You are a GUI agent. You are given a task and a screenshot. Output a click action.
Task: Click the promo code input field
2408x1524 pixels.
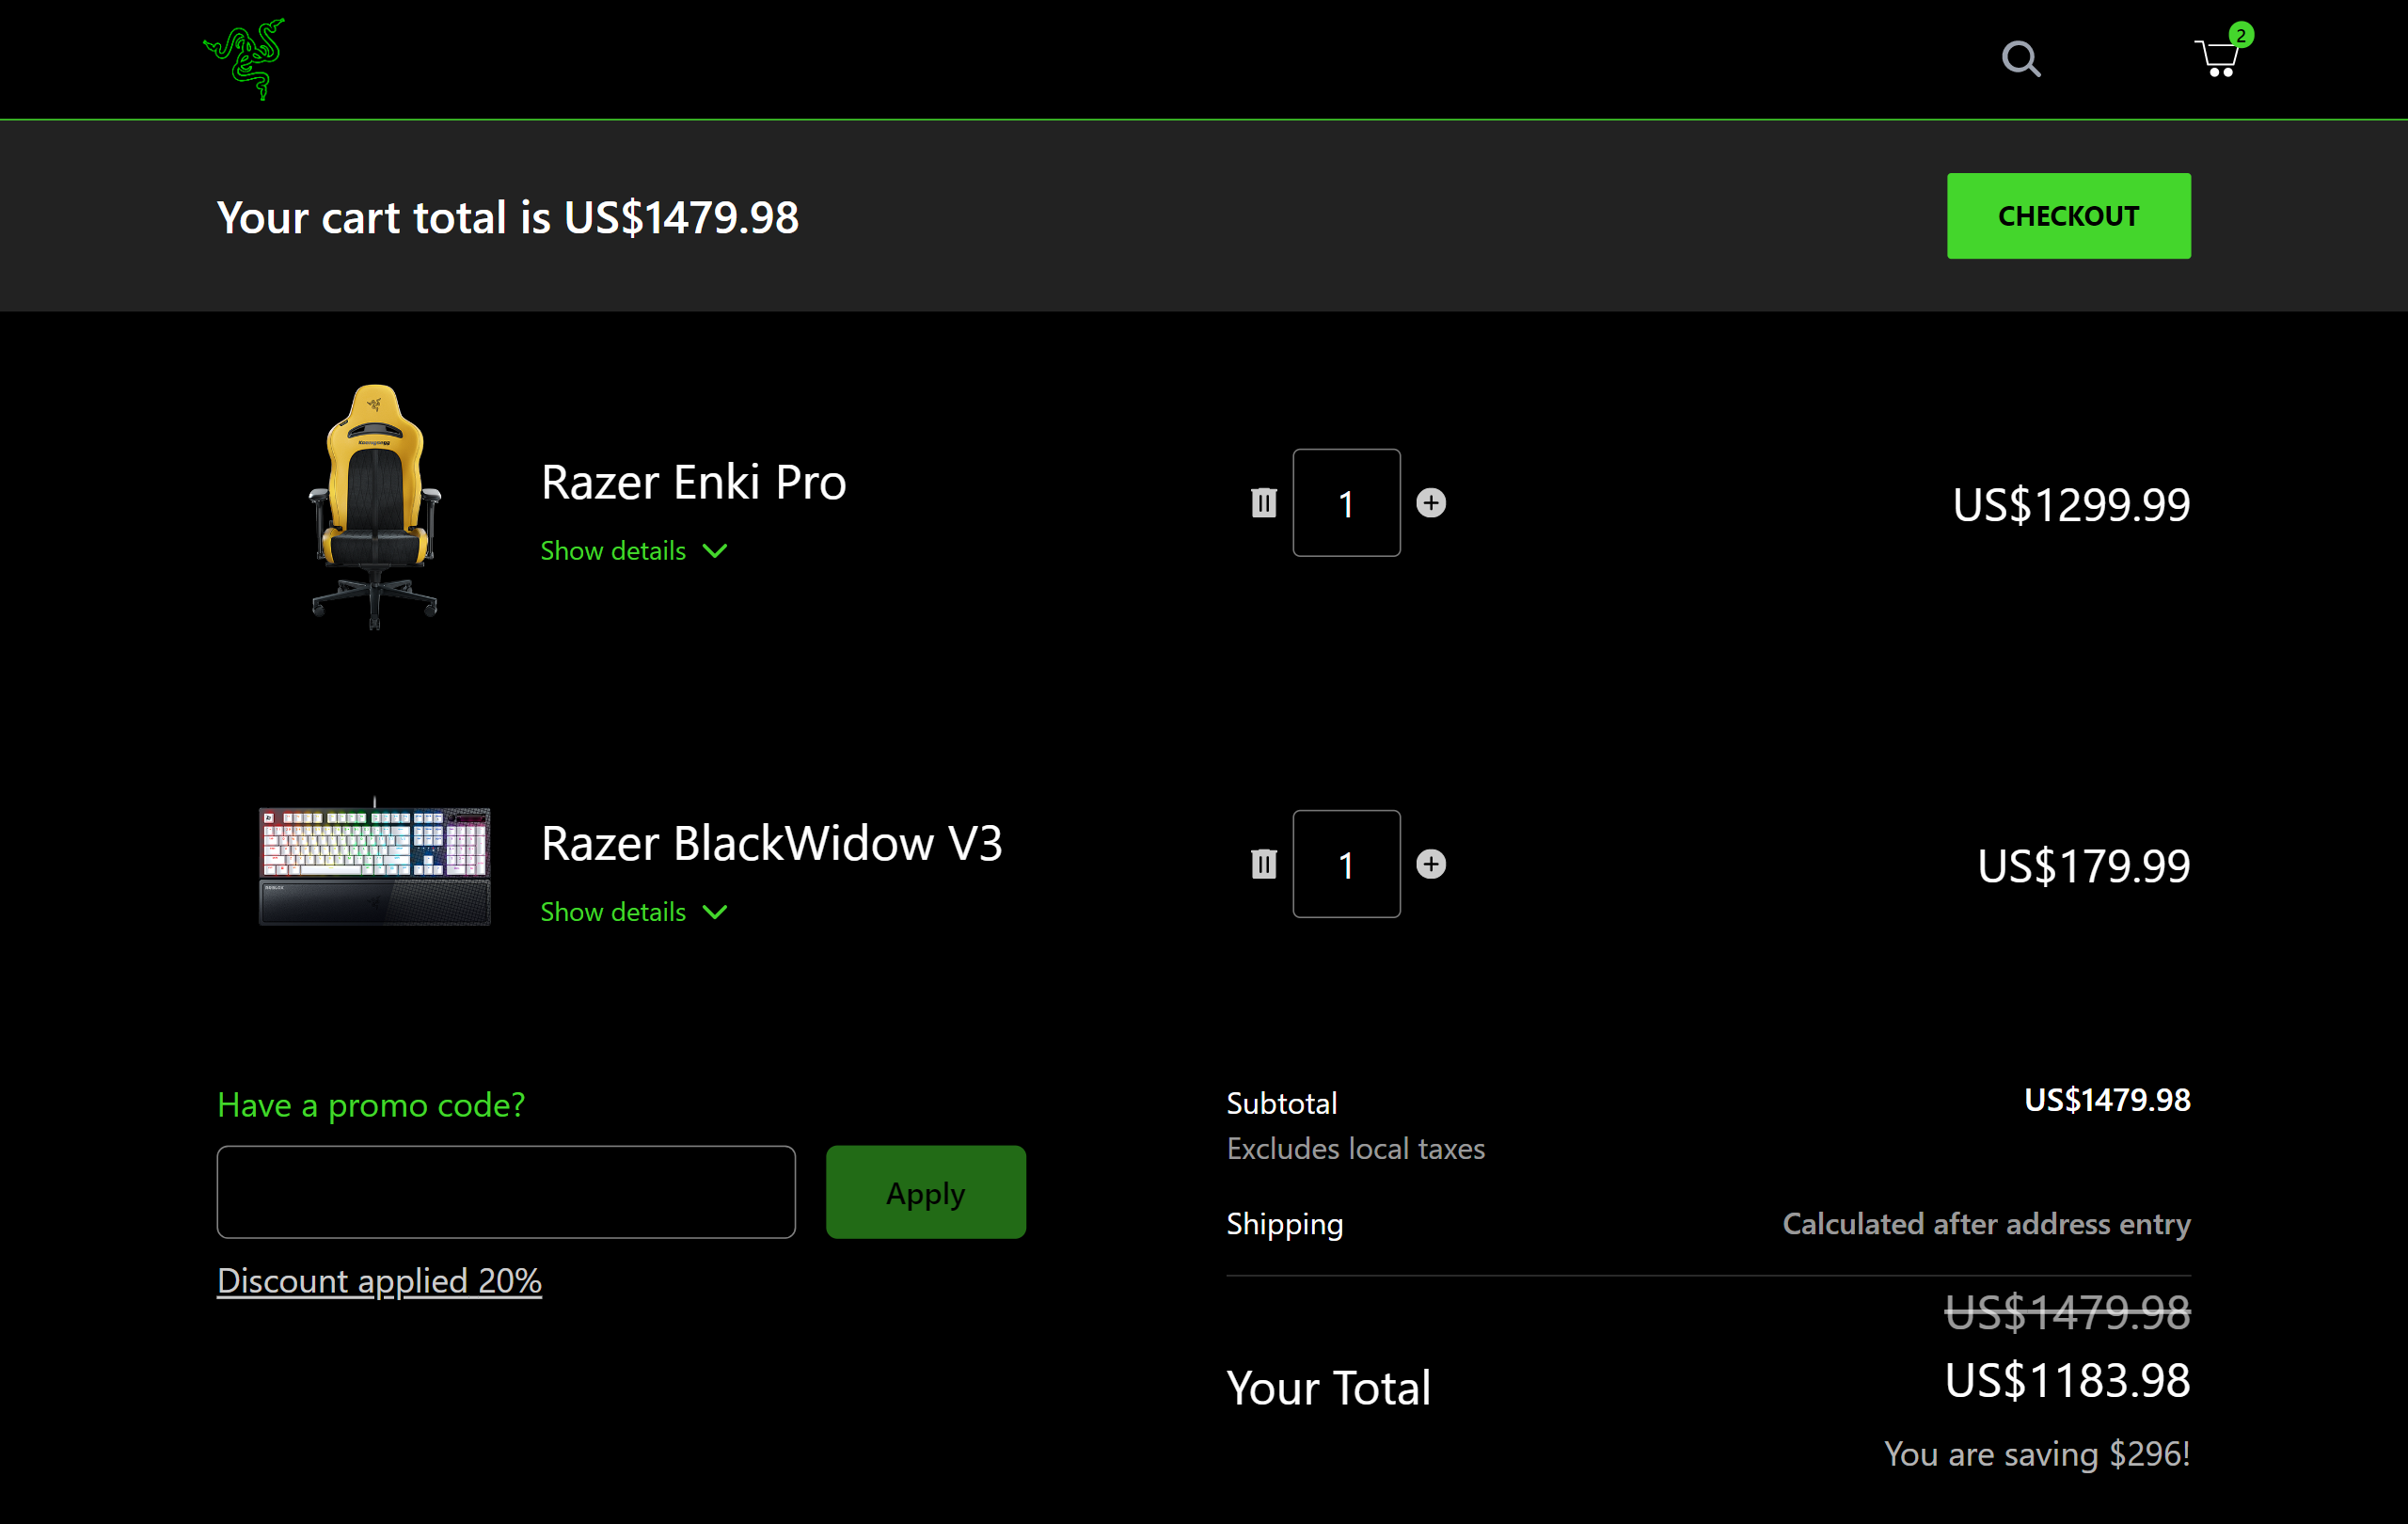(506, 1192)
